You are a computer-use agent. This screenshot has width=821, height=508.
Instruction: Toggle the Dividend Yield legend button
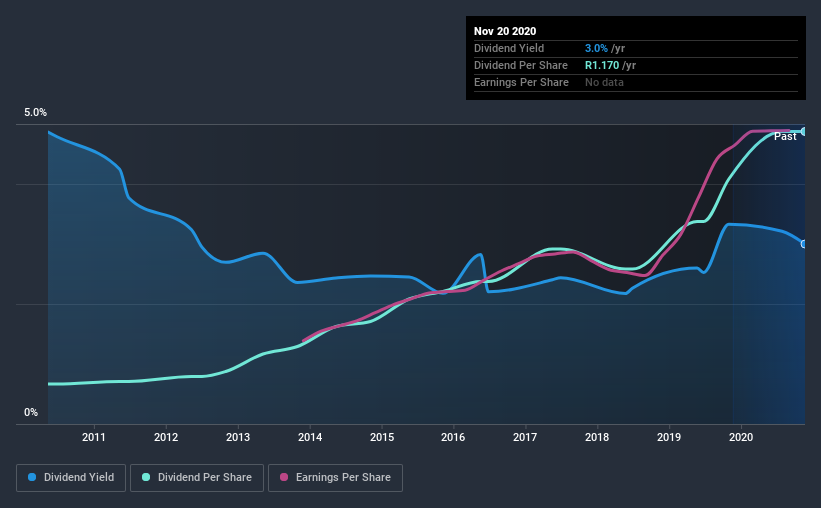(71, 478)
